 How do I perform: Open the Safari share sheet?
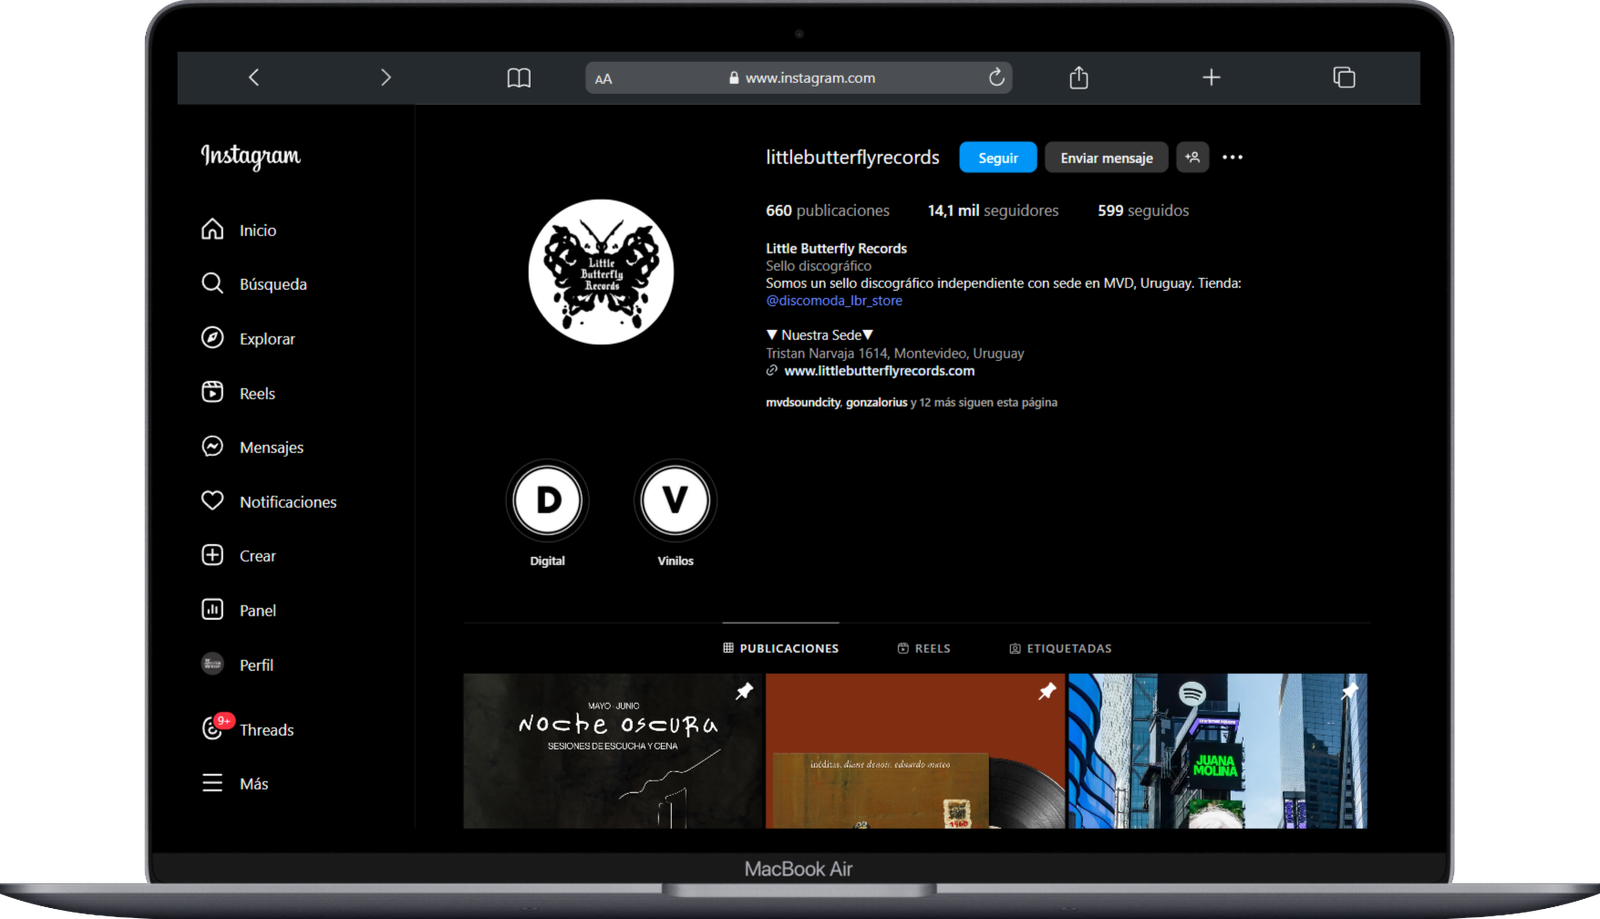[1078, 77]
